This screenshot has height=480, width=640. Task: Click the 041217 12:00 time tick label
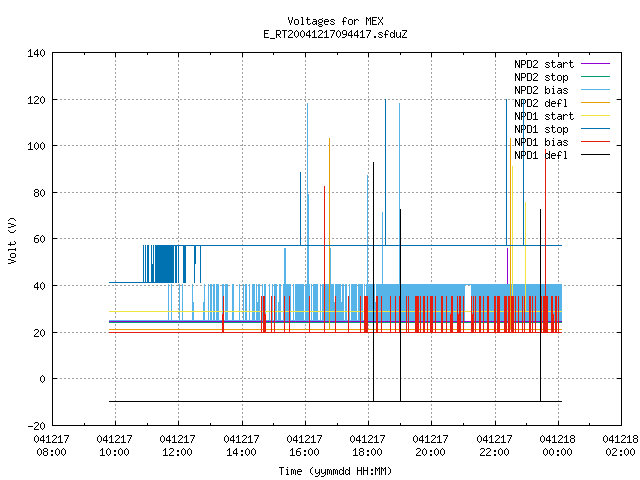point(178,446)
